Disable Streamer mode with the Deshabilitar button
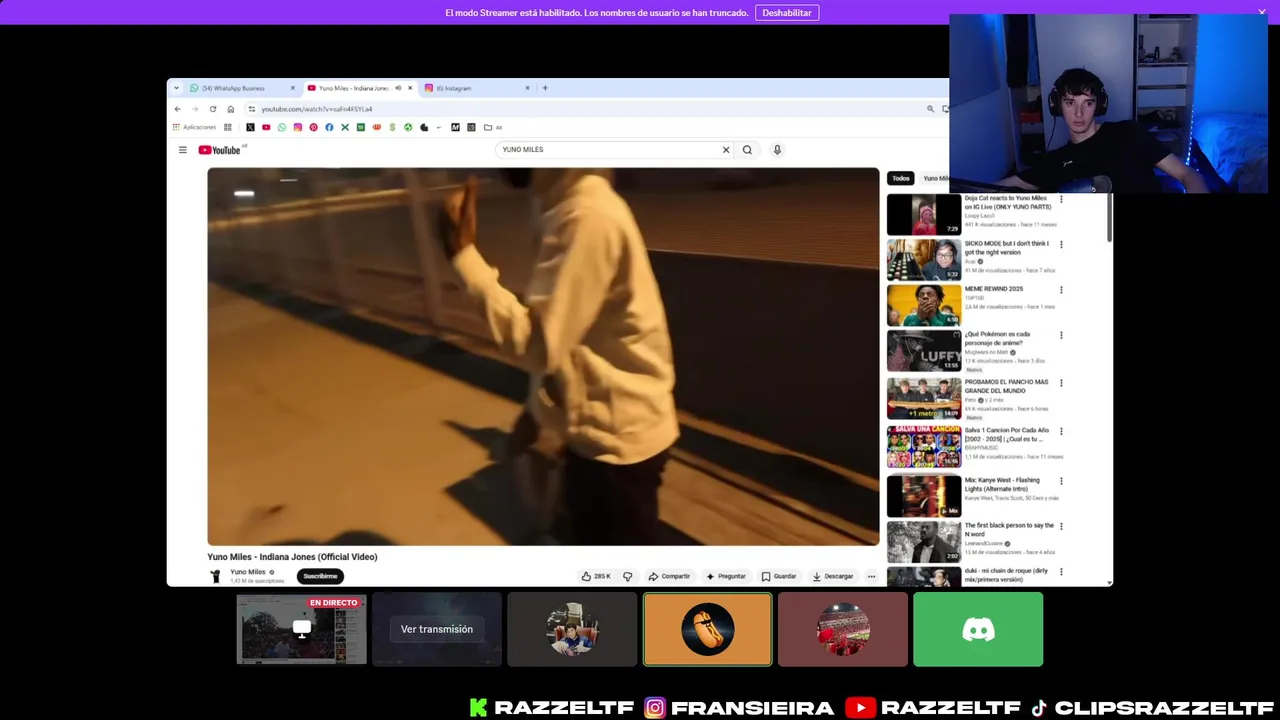1280x720 pixels. [787, 13]
